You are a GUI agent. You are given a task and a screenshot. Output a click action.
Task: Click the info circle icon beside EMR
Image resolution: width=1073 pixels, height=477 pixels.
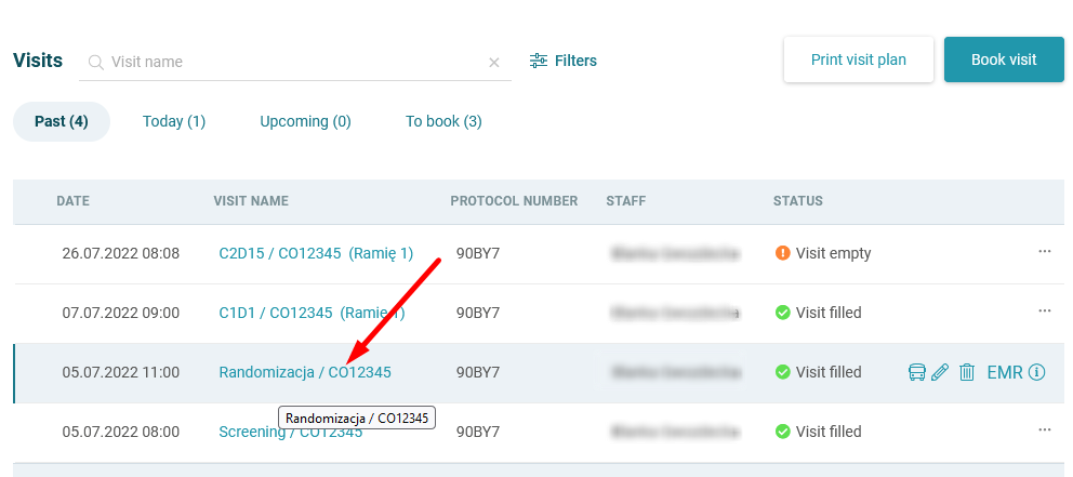pyautogui.click(x=1037, y=373)
